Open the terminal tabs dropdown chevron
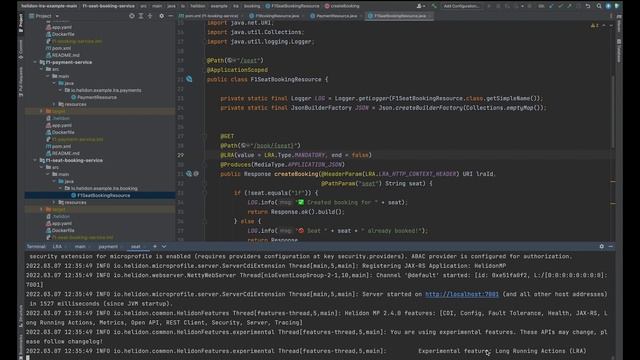The width and height of the screenshot is (640, 360). (x=164, y=247)
